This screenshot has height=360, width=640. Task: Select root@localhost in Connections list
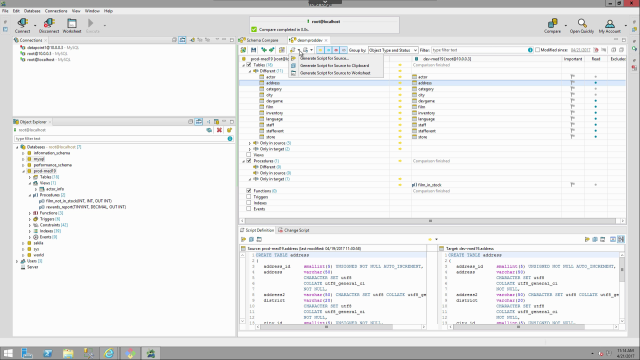tap(40, 60)
